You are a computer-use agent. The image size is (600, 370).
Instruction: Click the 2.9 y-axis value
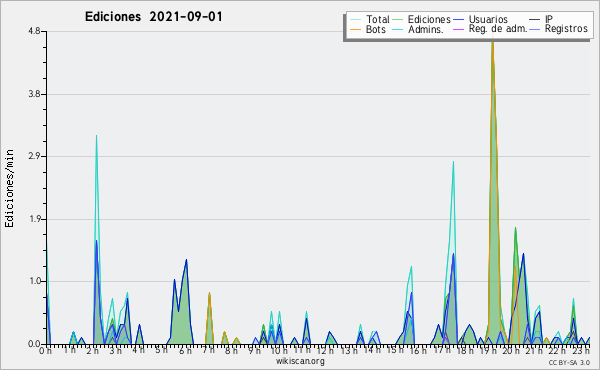click(x=34, y=156)
